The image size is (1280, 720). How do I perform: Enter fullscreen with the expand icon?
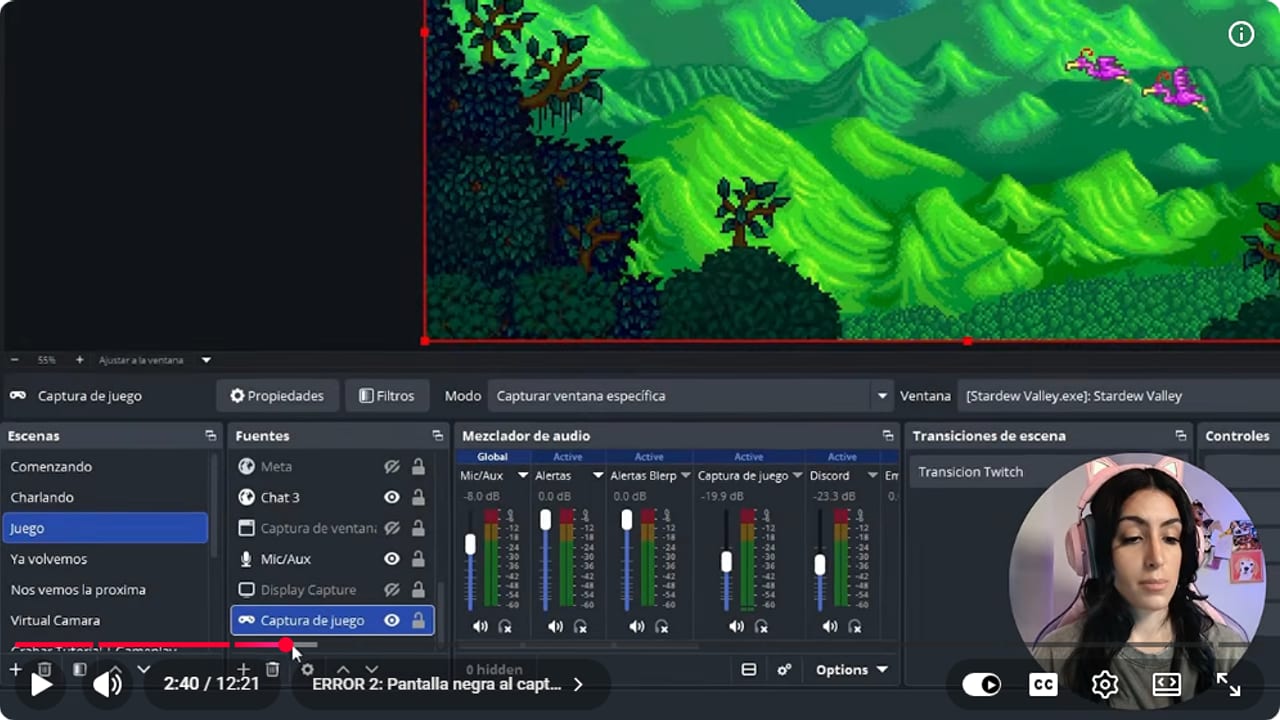coord(1228,684)
